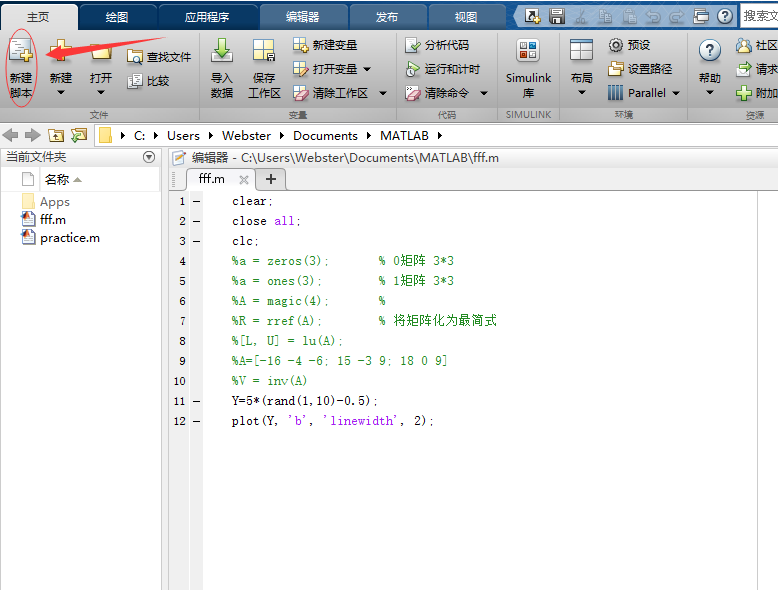The image size is (778, 590).
Task: Switch to the Home (主页) tab
Action: click(x=38, y=17)
